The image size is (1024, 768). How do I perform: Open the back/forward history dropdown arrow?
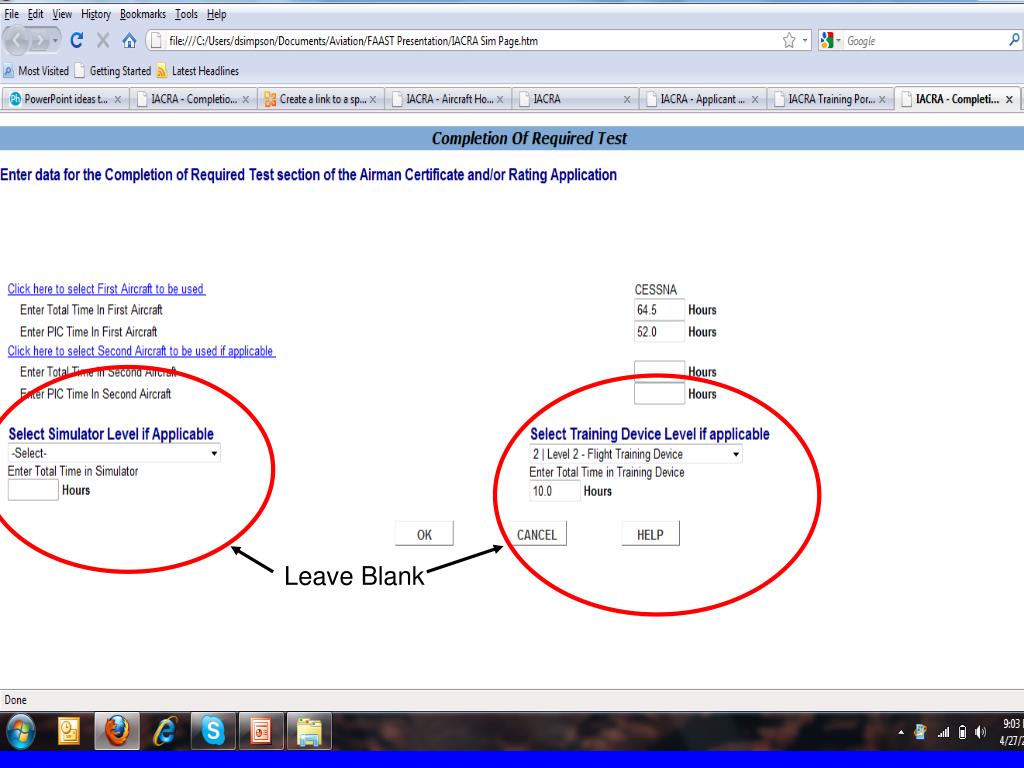(56, 41)
